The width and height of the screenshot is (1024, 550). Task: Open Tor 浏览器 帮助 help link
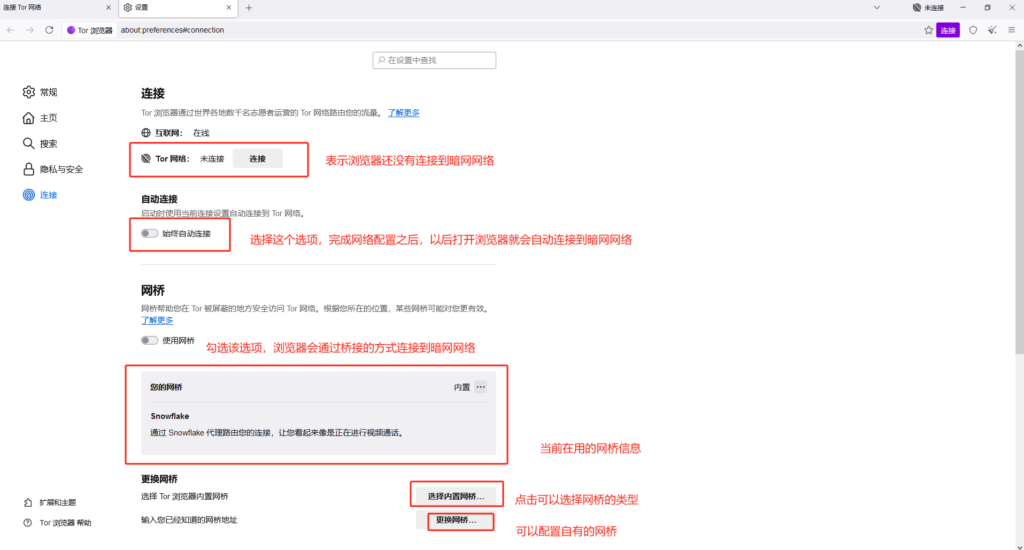click(57, 523)
